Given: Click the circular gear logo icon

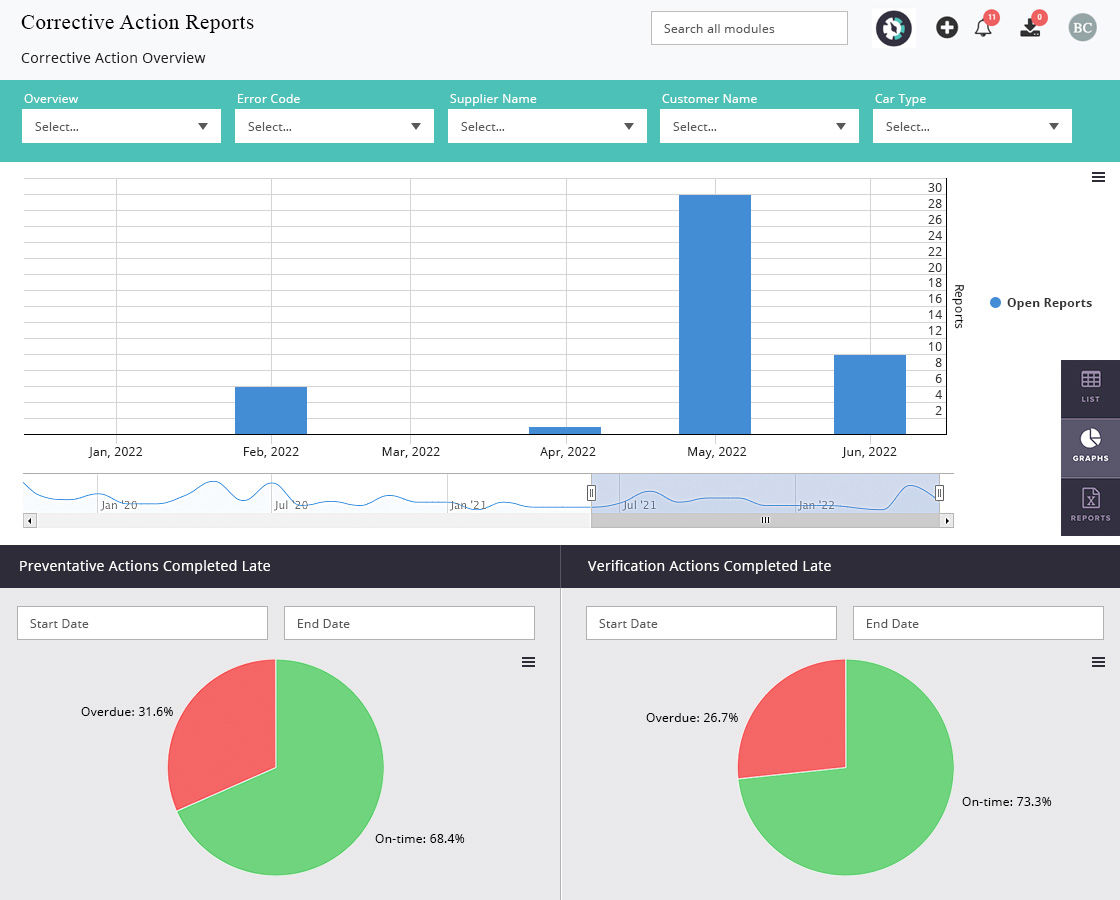Looking at the screenshot, I should point(894,29).
